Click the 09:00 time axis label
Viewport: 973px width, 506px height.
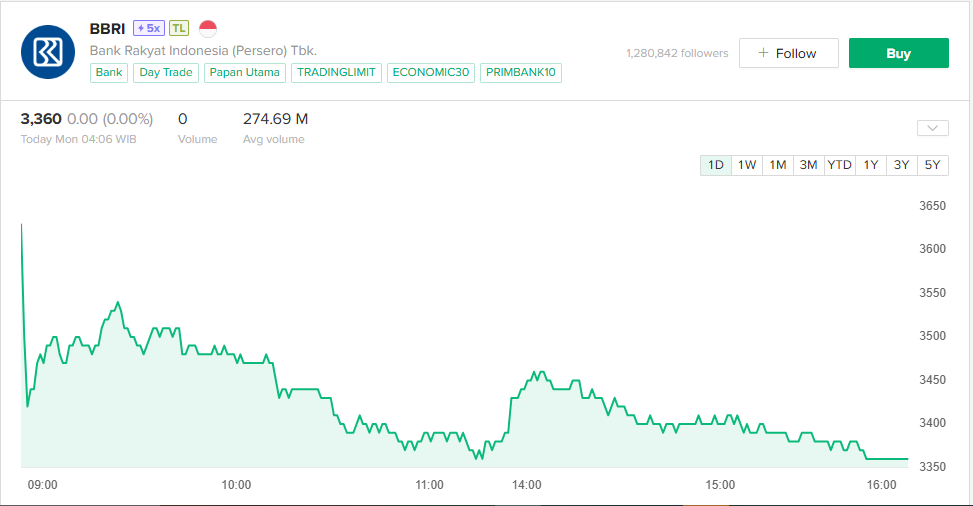(42, 485)
